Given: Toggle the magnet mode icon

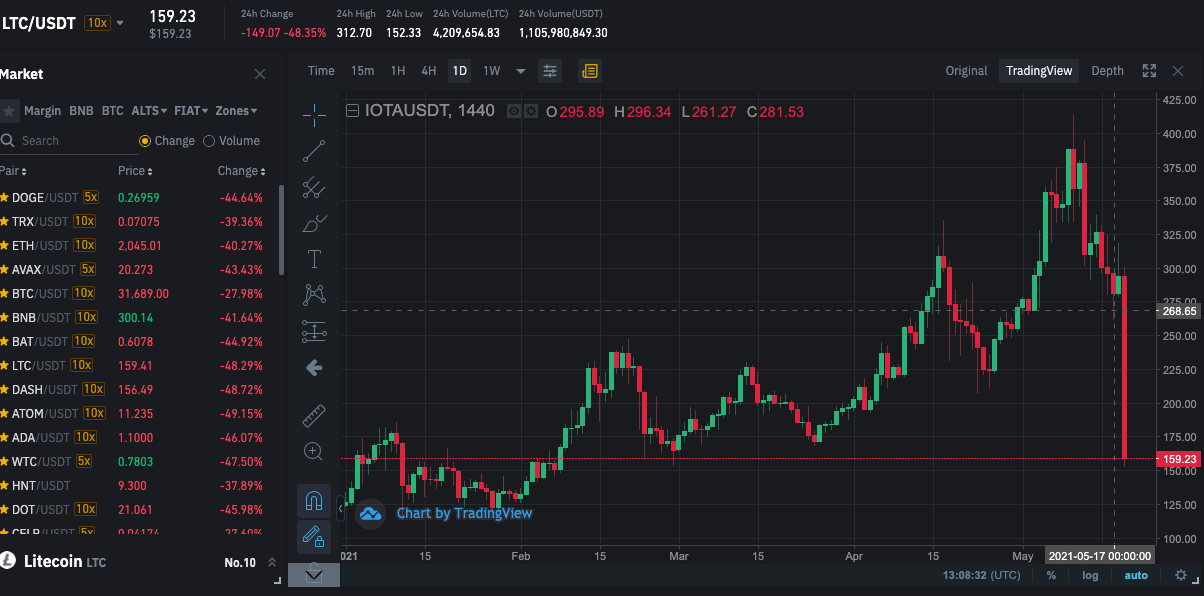Looking at the screenshot, I should [314, 501].
